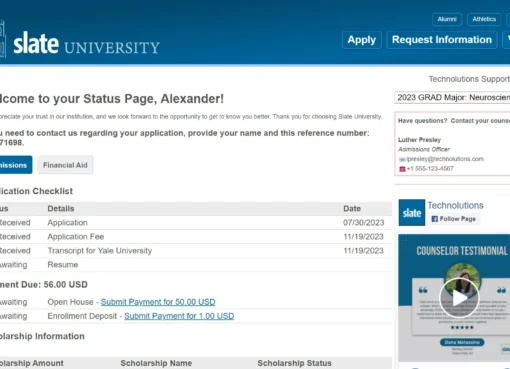
Task: Click the Scholarship Status column header
Action: pyautogui.click(x=294, y=363)
